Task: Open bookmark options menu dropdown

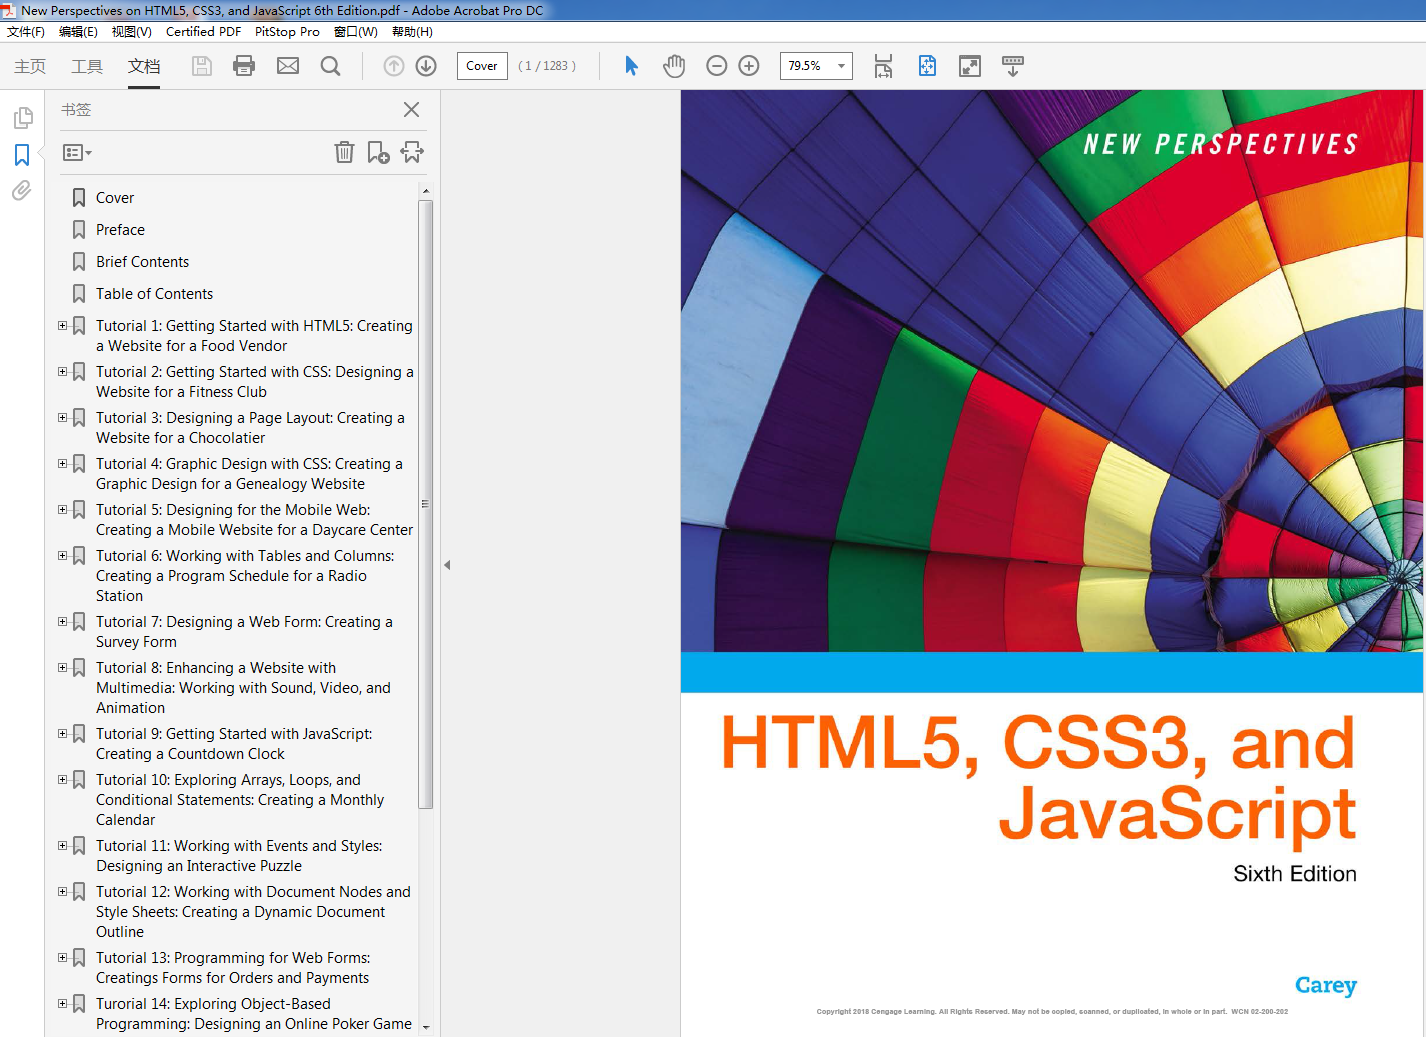Action: (x=77, y=153)
